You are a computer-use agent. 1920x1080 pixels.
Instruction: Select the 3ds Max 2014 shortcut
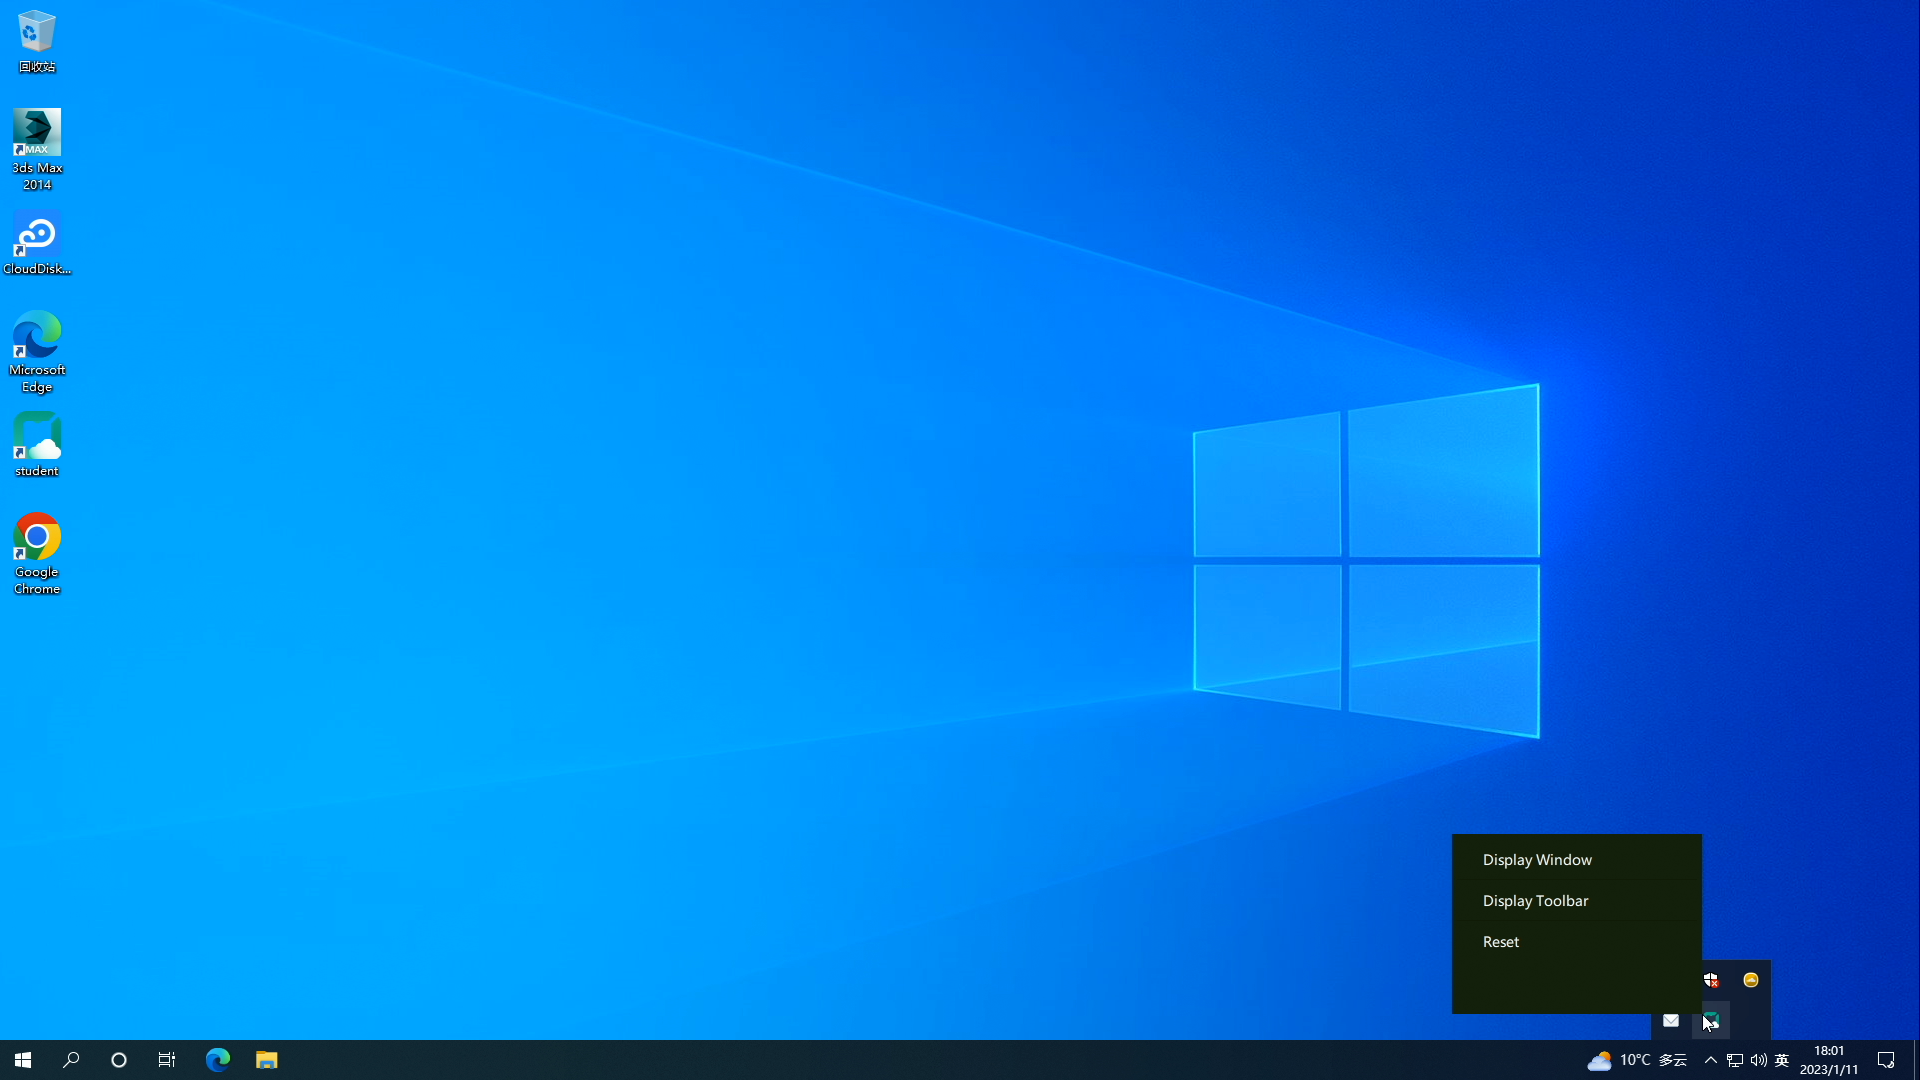pos(37,150)
